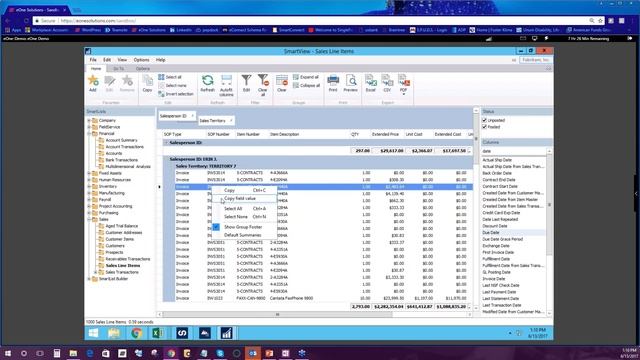640x360 pixels.
Task: Open the Options menu
Action: pos(142,60)
